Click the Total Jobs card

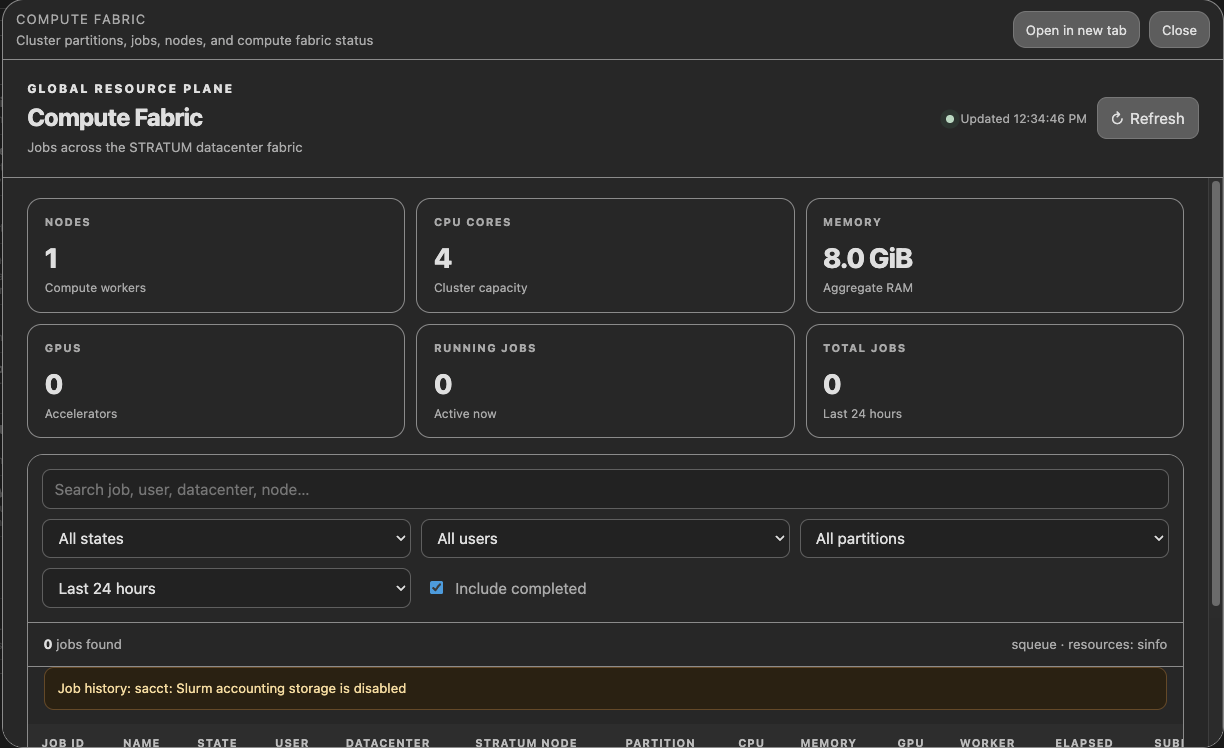[x=994, y=381]
